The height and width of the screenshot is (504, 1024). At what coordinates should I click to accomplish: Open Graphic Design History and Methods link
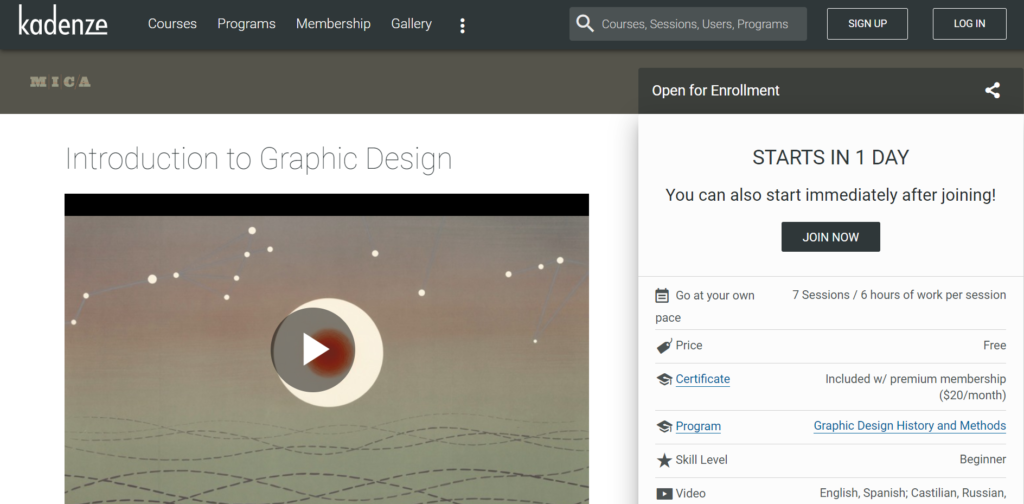tap(910, 426)
